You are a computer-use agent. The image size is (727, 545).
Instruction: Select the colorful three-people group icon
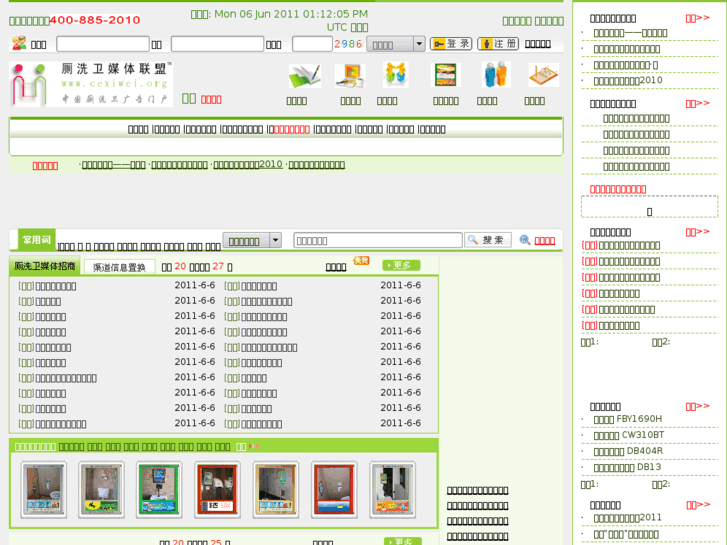click(395, 75)
